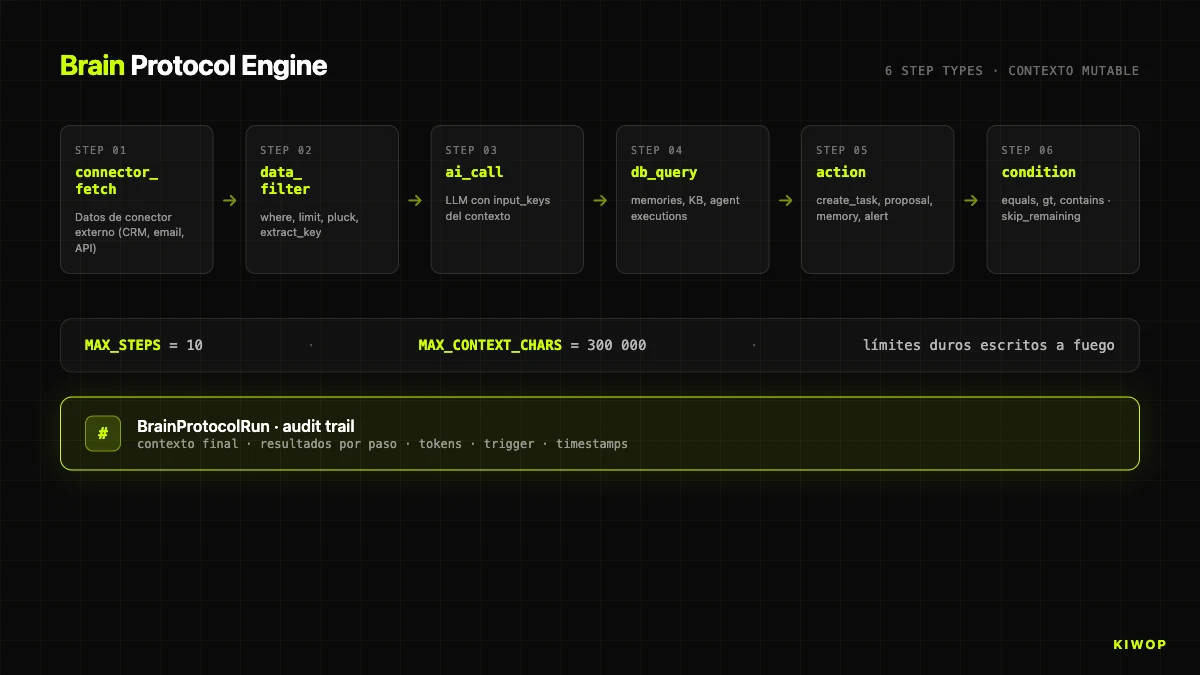Click the MAX_CONTEXT_CHARS = 300 000 value
This screenshot has height=675, width=1200.
pyautogui.click(x=532, y=345)
